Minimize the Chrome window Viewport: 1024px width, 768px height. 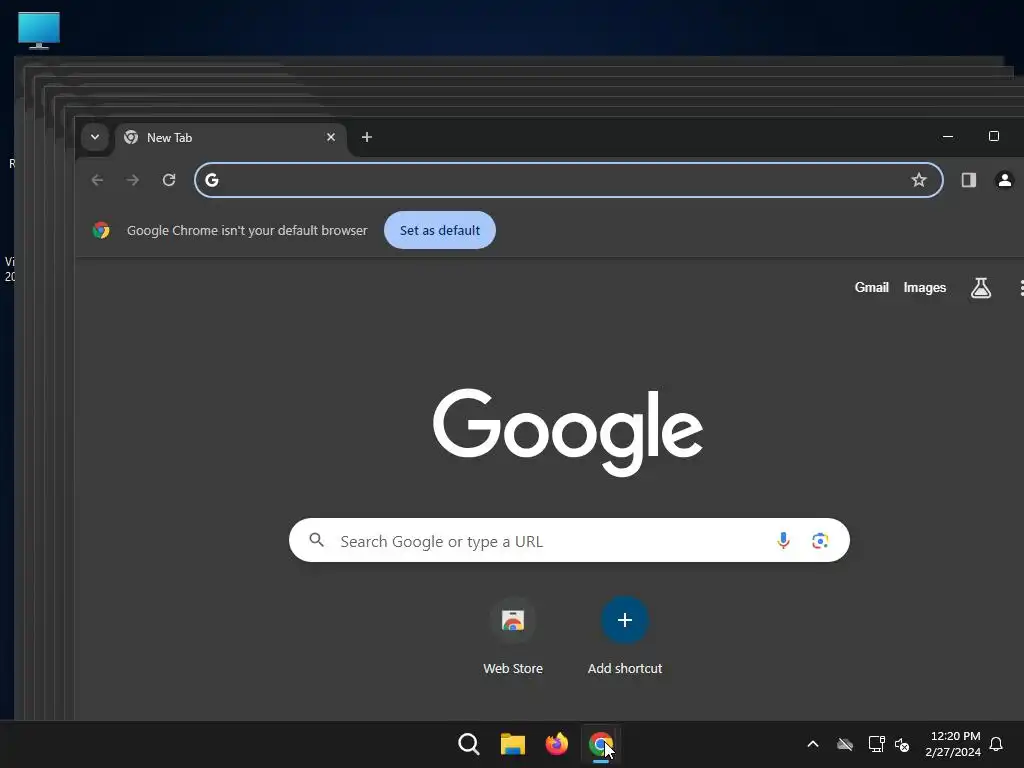coord(948,136)
